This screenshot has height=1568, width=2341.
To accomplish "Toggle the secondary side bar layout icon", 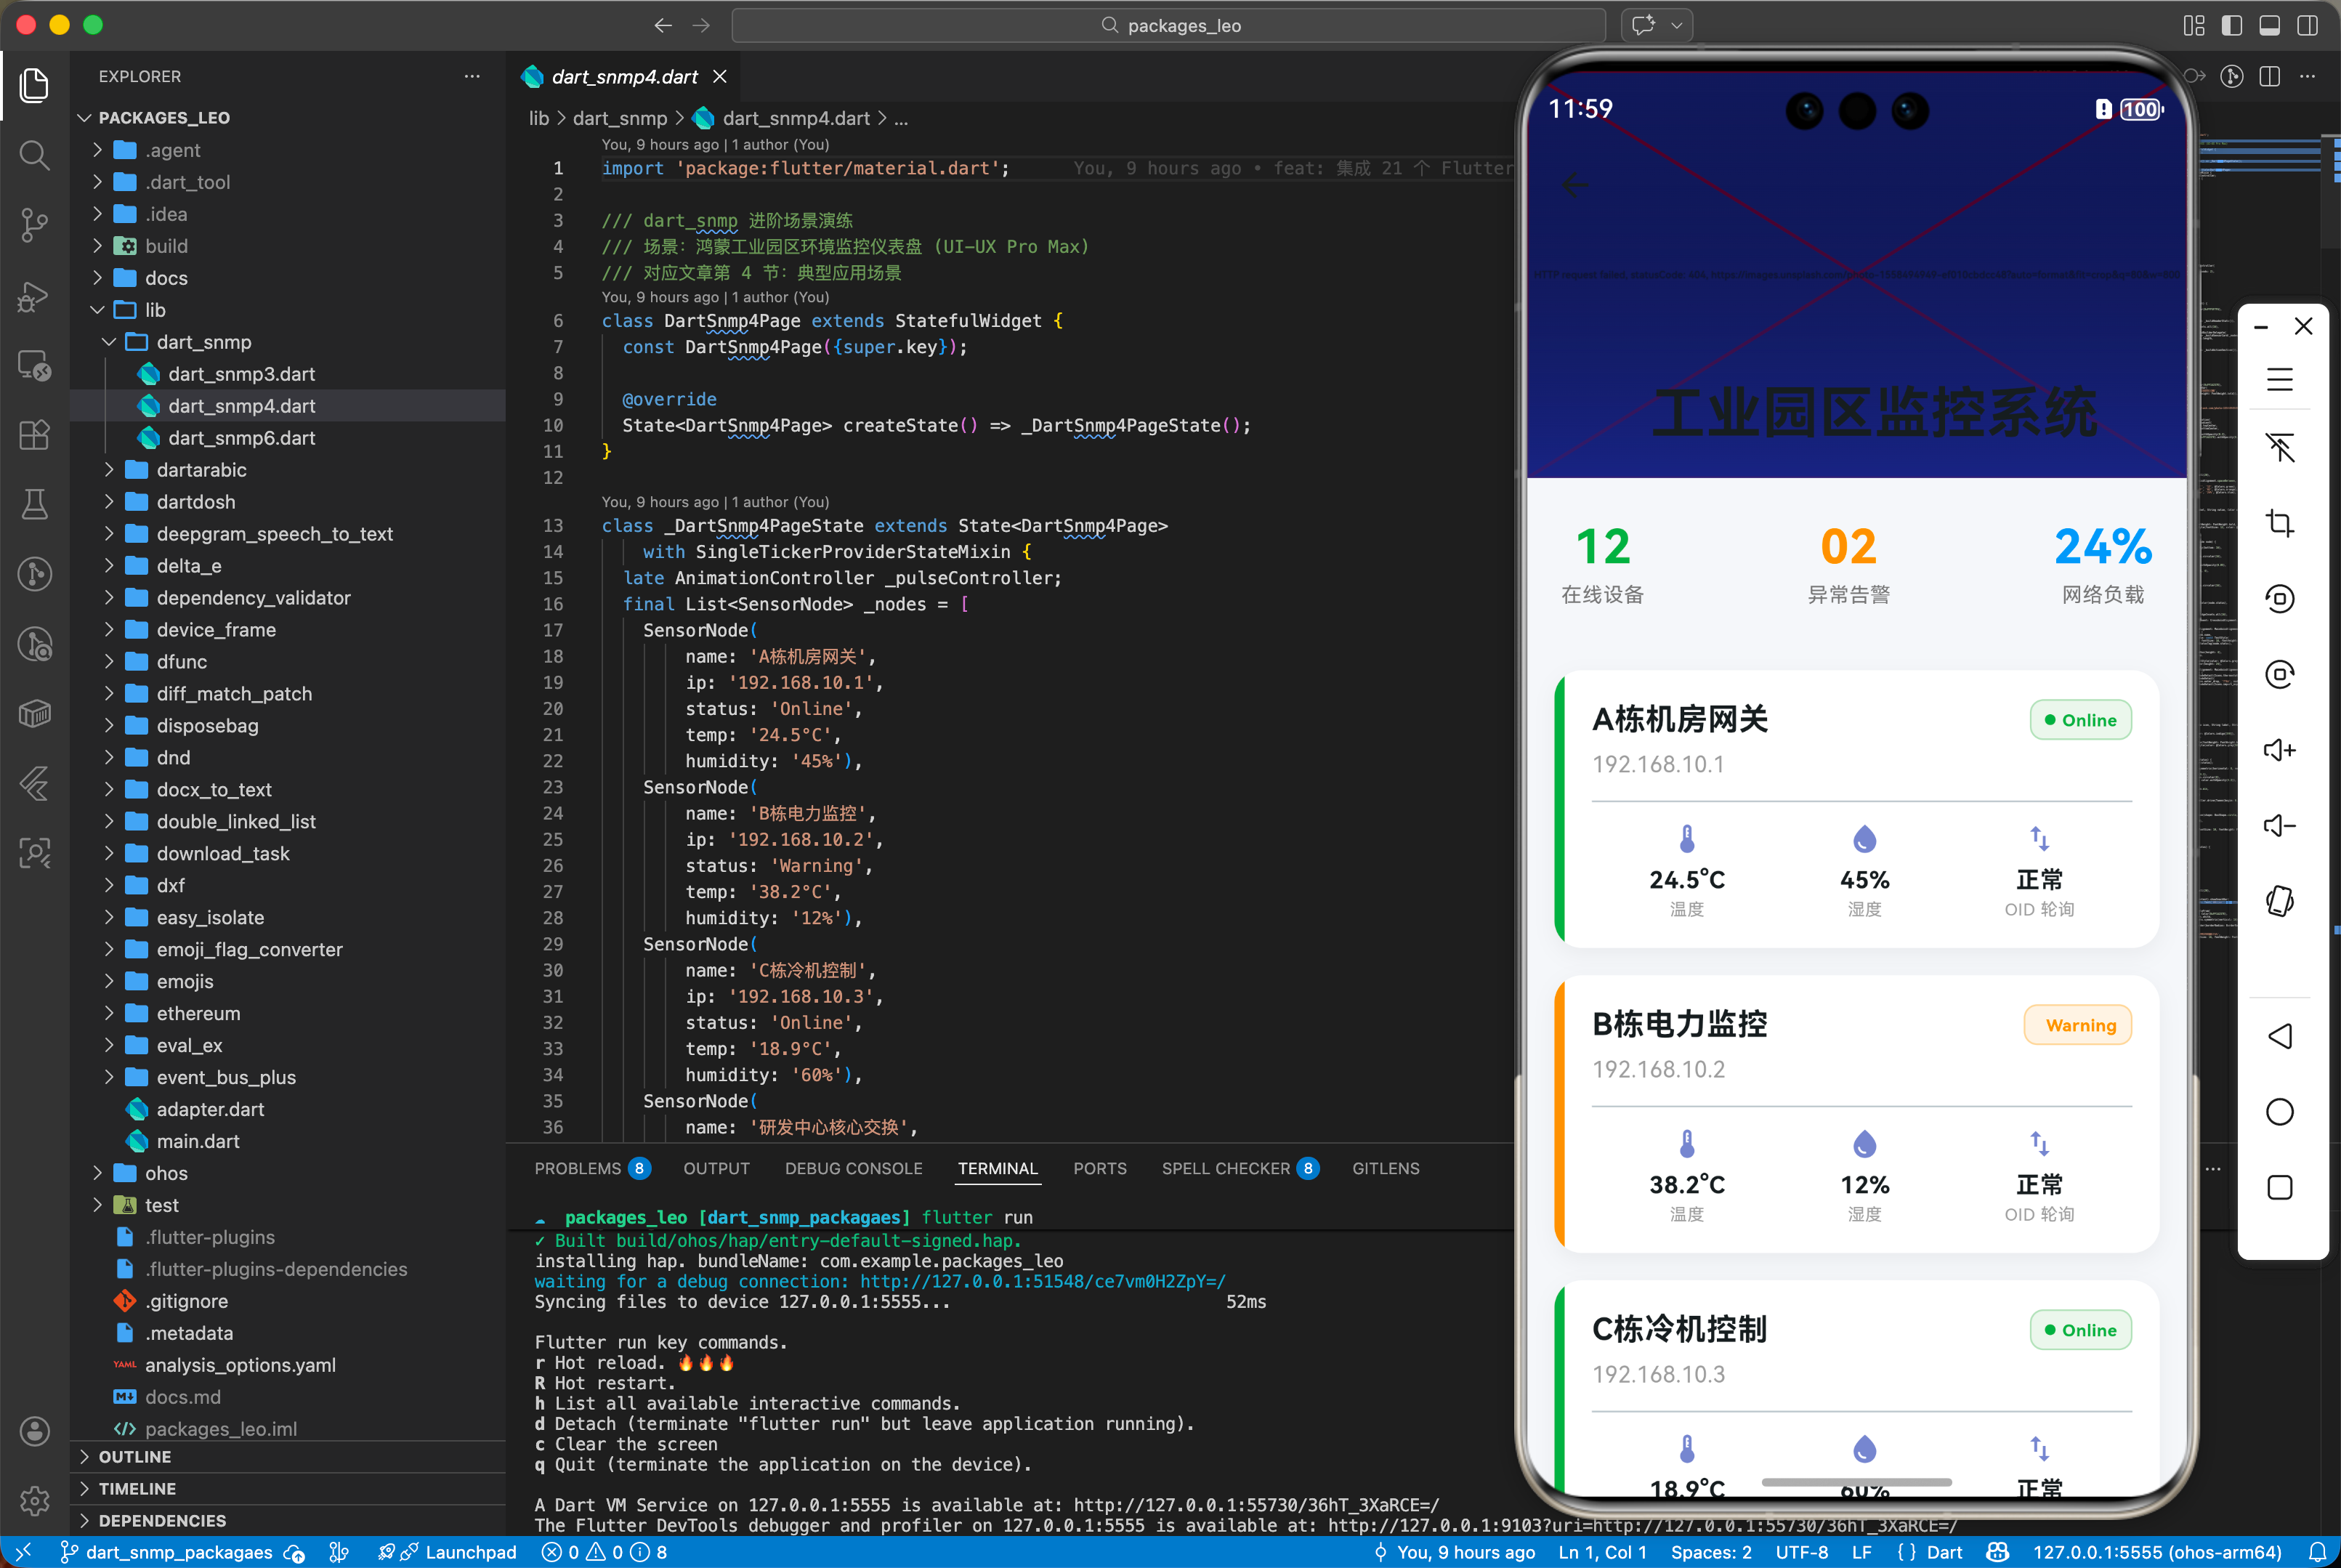I will point(2308,26).
